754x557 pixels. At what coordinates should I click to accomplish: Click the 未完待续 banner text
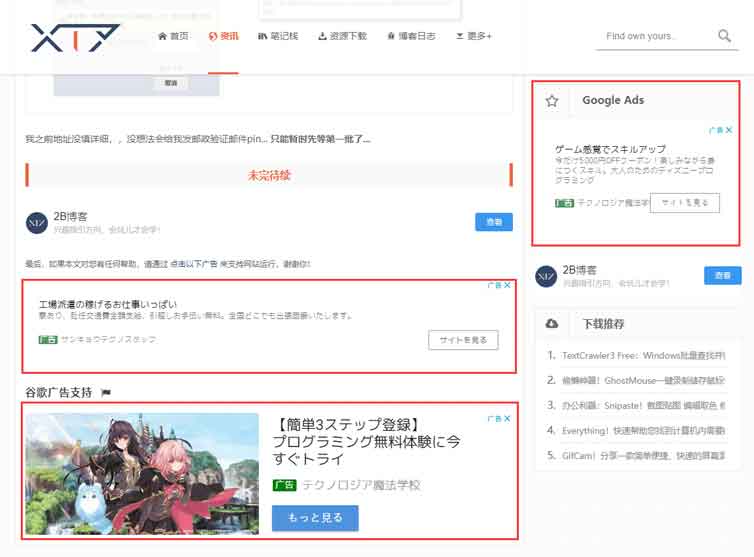[x=269, y=175]
